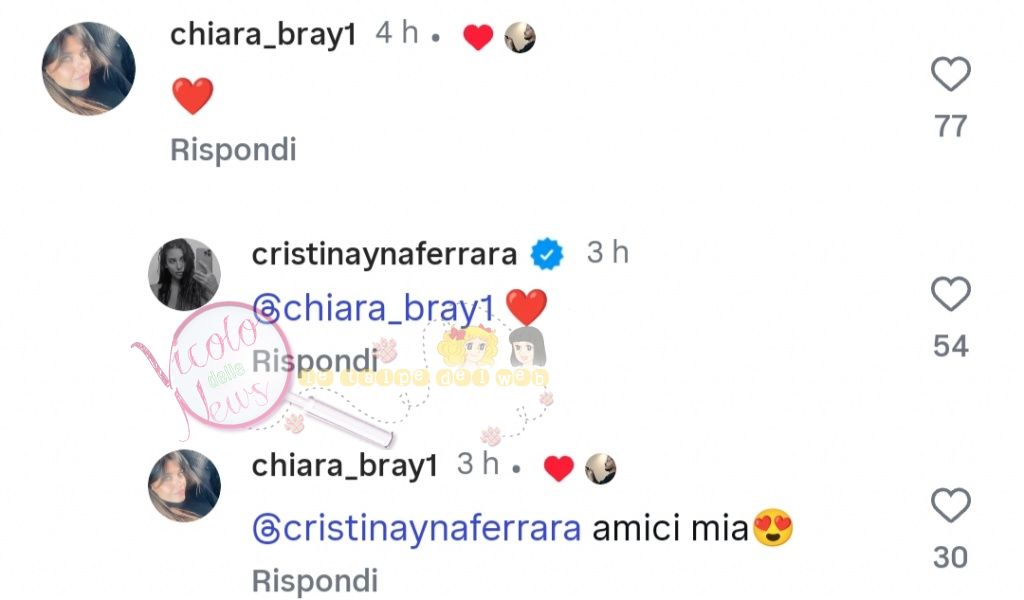
Task: Open the @cristinaynaferrara mention link
Action: (x=416, y=528)
